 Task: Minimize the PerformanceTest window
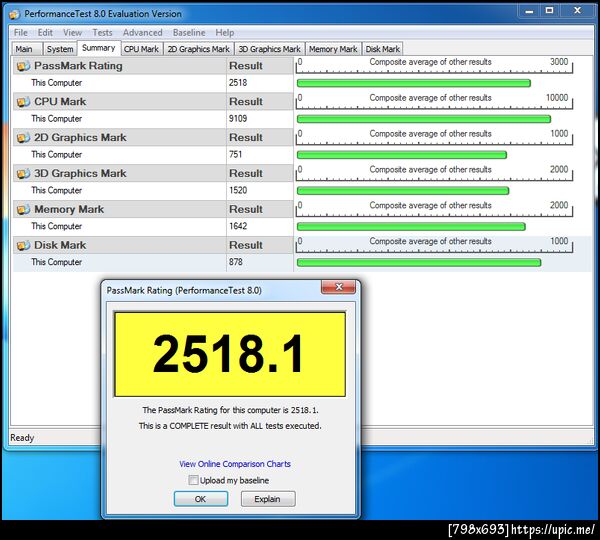click(x=529, y=11)
